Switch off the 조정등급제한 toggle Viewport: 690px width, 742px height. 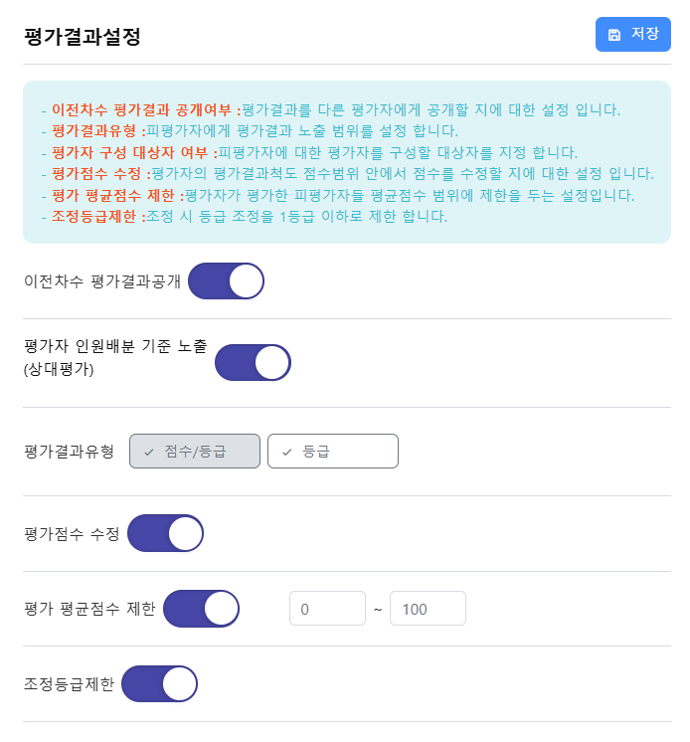(x=159, y=684)
